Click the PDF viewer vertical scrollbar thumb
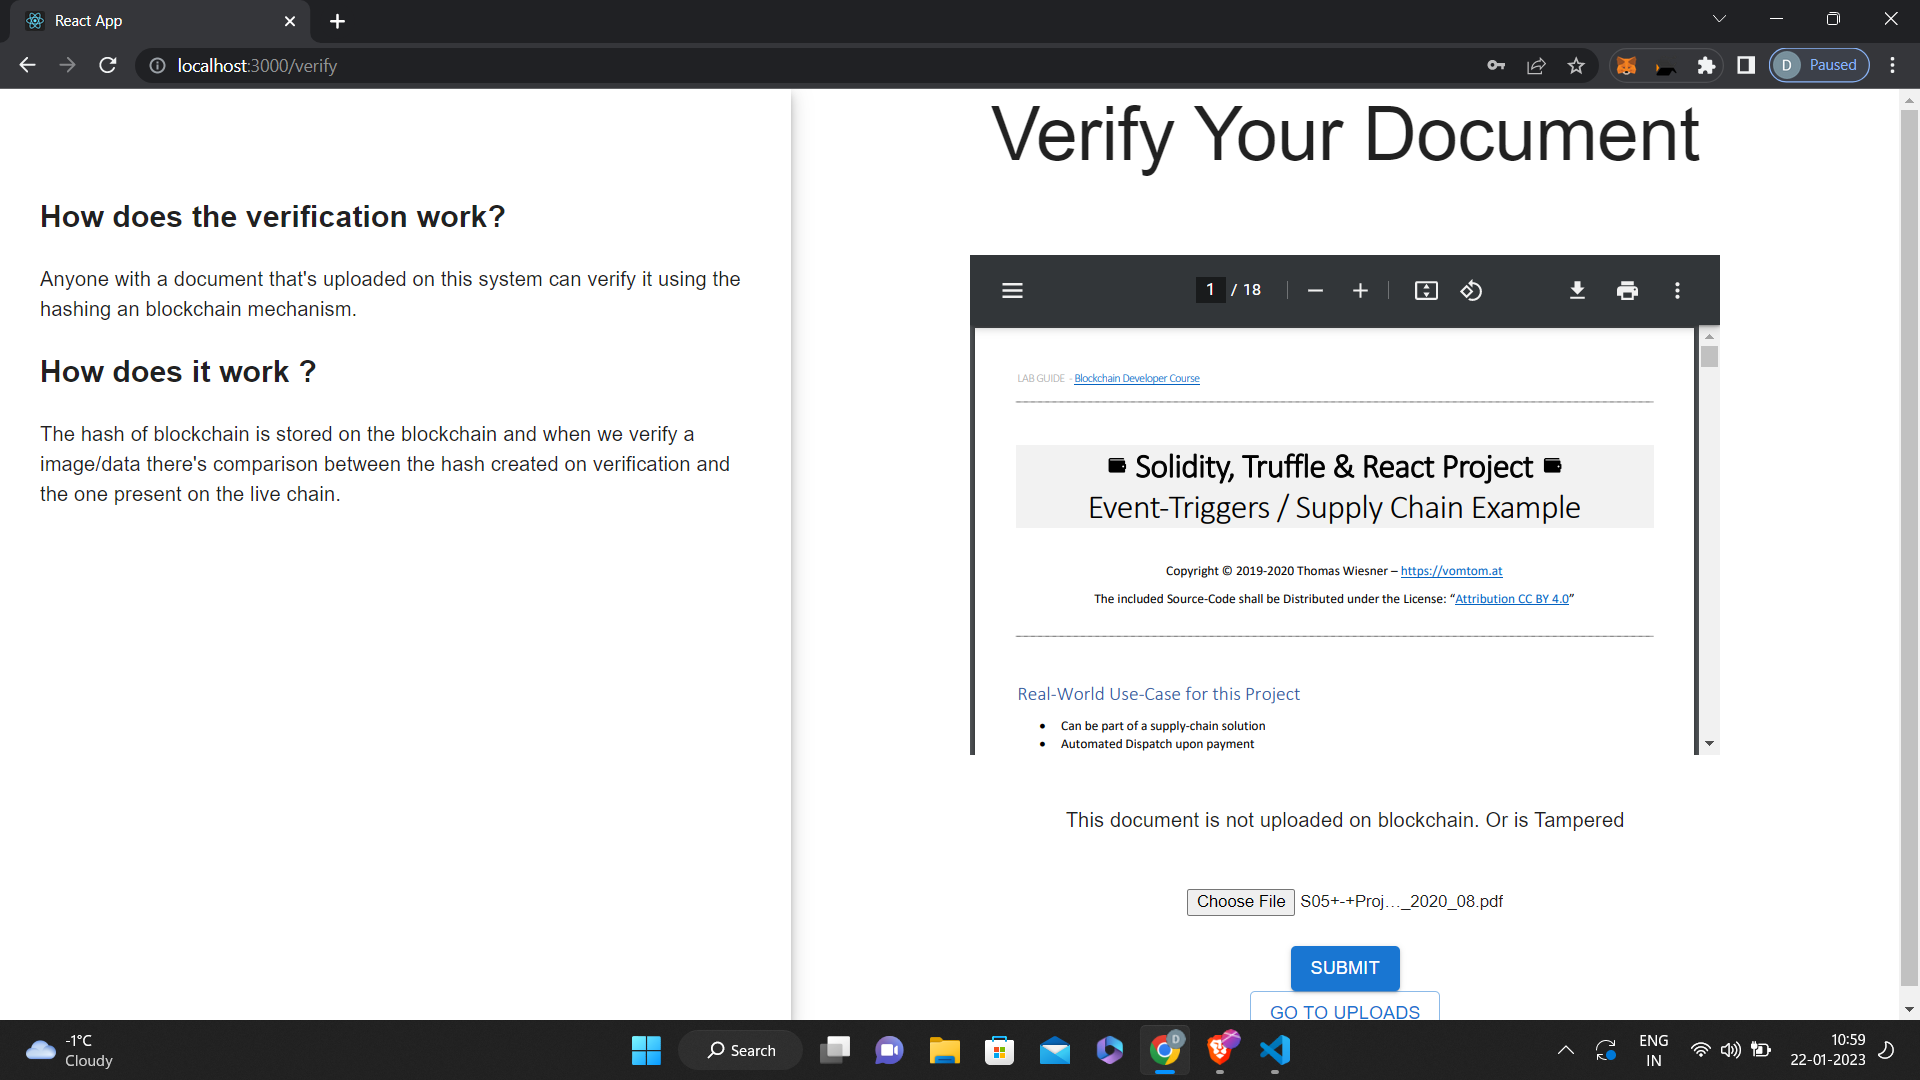 (x=1709, y=357)
